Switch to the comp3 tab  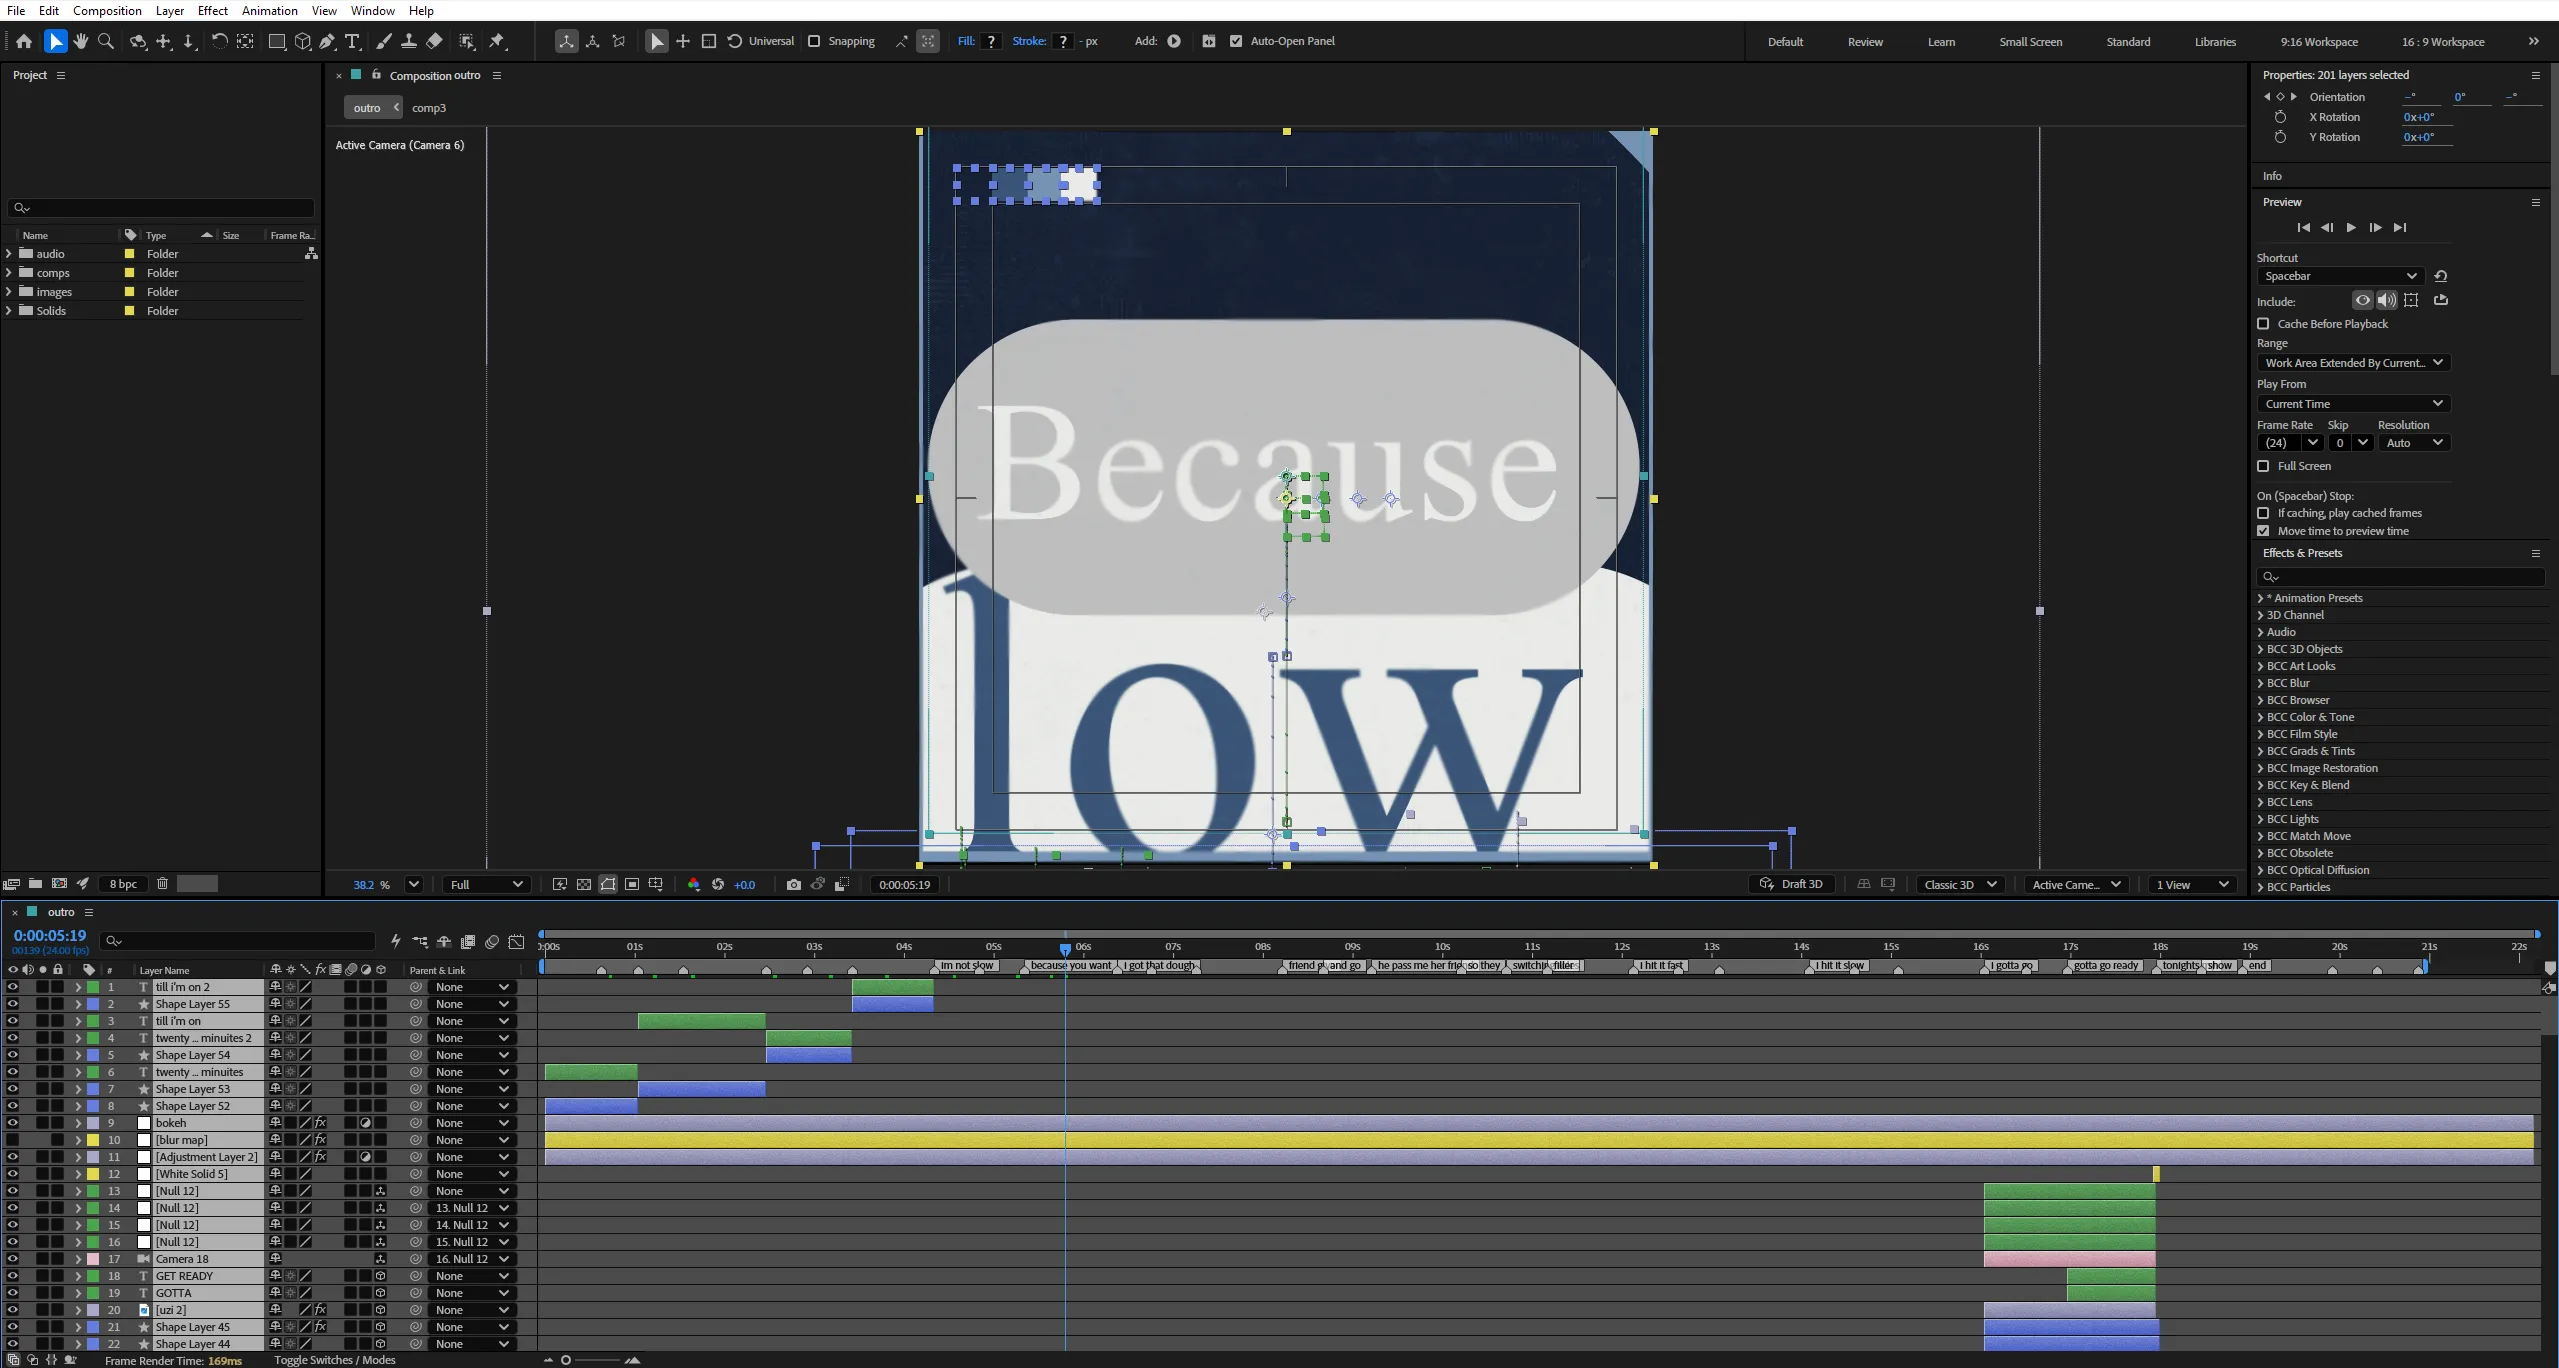pos(429,108)
